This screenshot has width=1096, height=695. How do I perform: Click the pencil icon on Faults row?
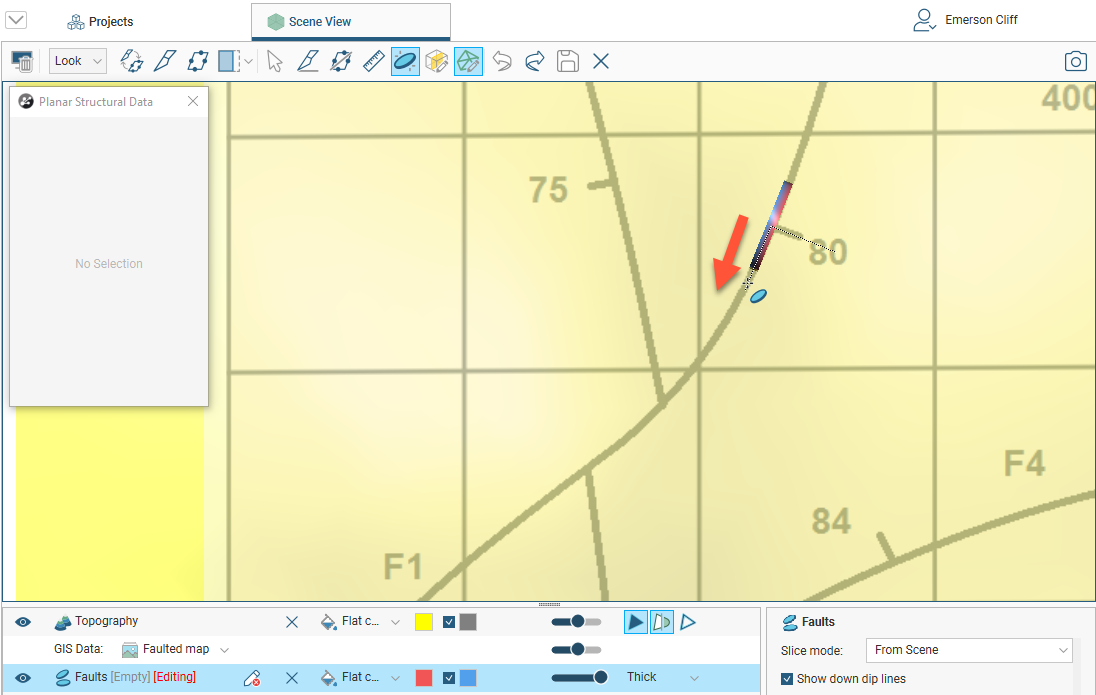[x=252, y=678]
